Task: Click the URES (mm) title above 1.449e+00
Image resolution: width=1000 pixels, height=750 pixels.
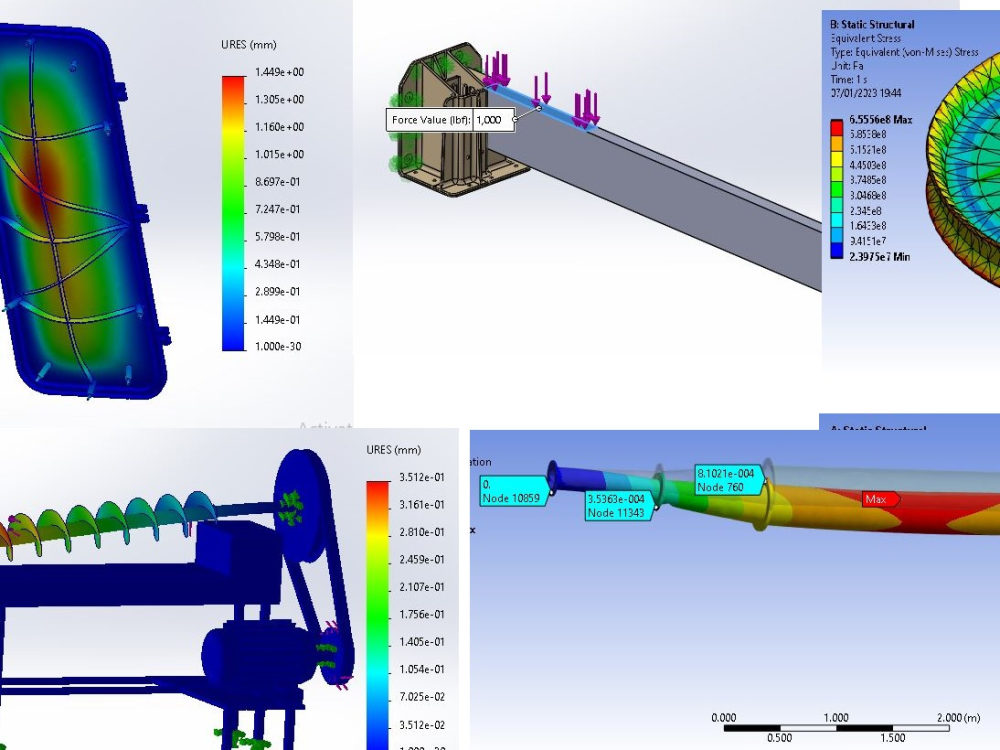Action: pyautogui.click(x=249, y=45)
